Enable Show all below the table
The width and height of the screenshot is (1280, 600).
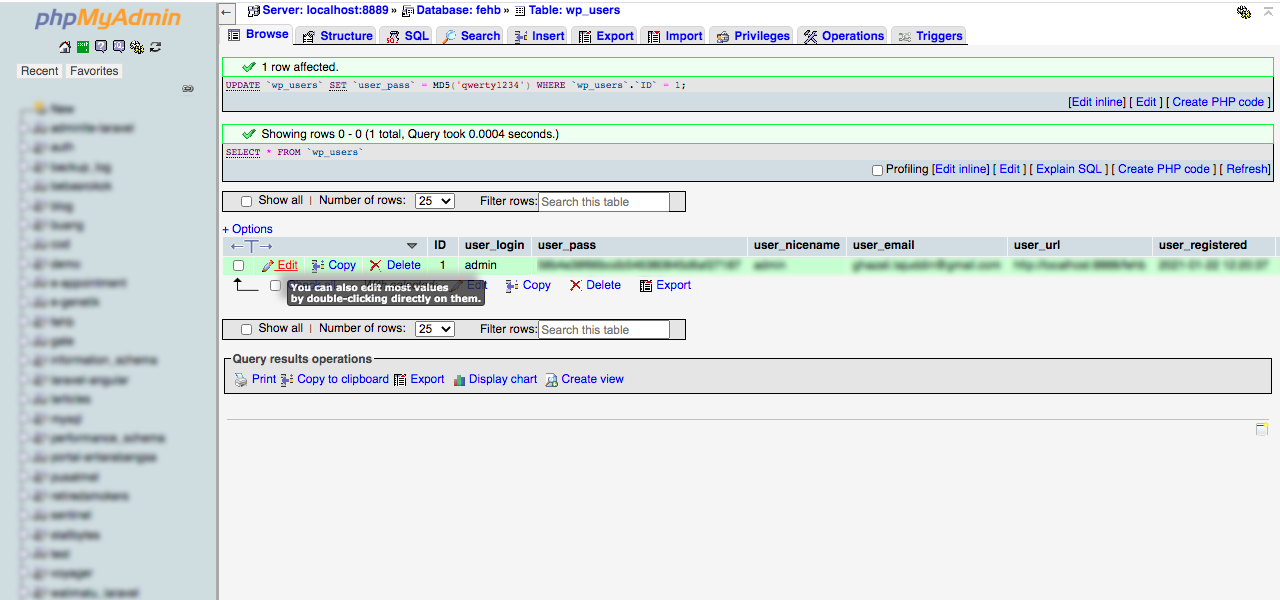click(247, 329)
